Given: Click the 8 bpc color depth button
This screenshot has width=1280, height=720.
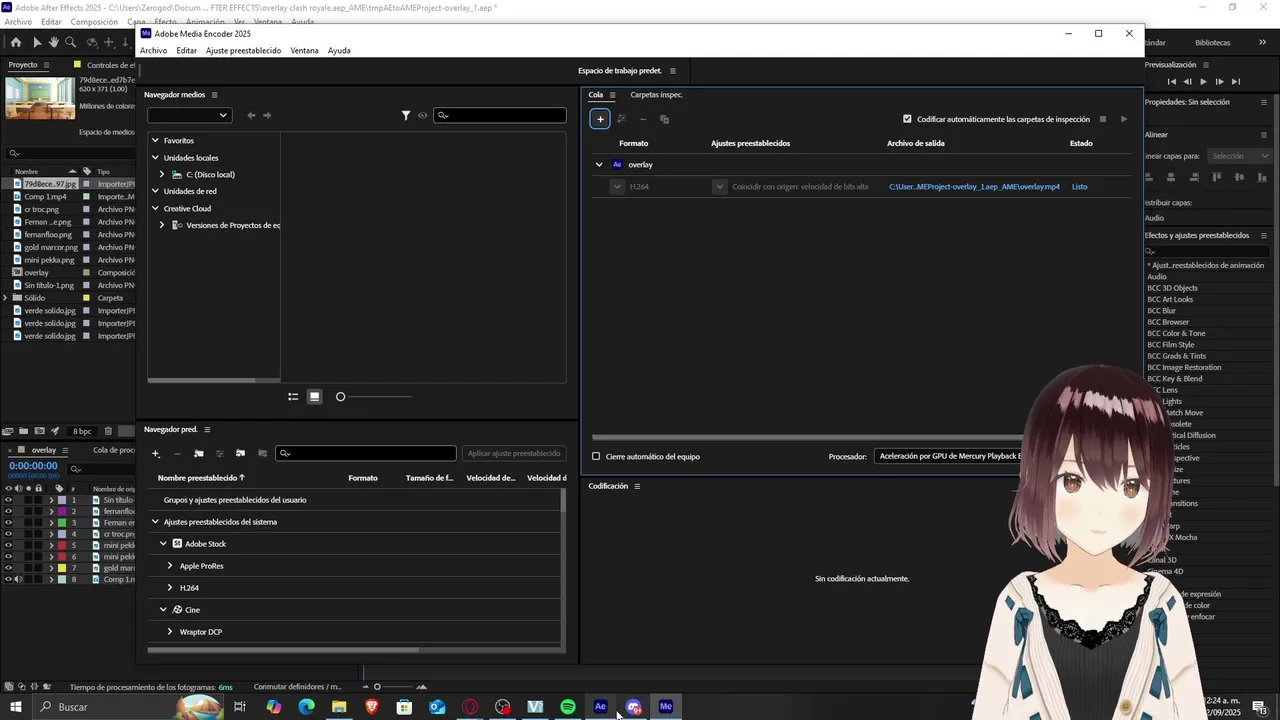Looking at the screenshot, I should pos(82,431).
